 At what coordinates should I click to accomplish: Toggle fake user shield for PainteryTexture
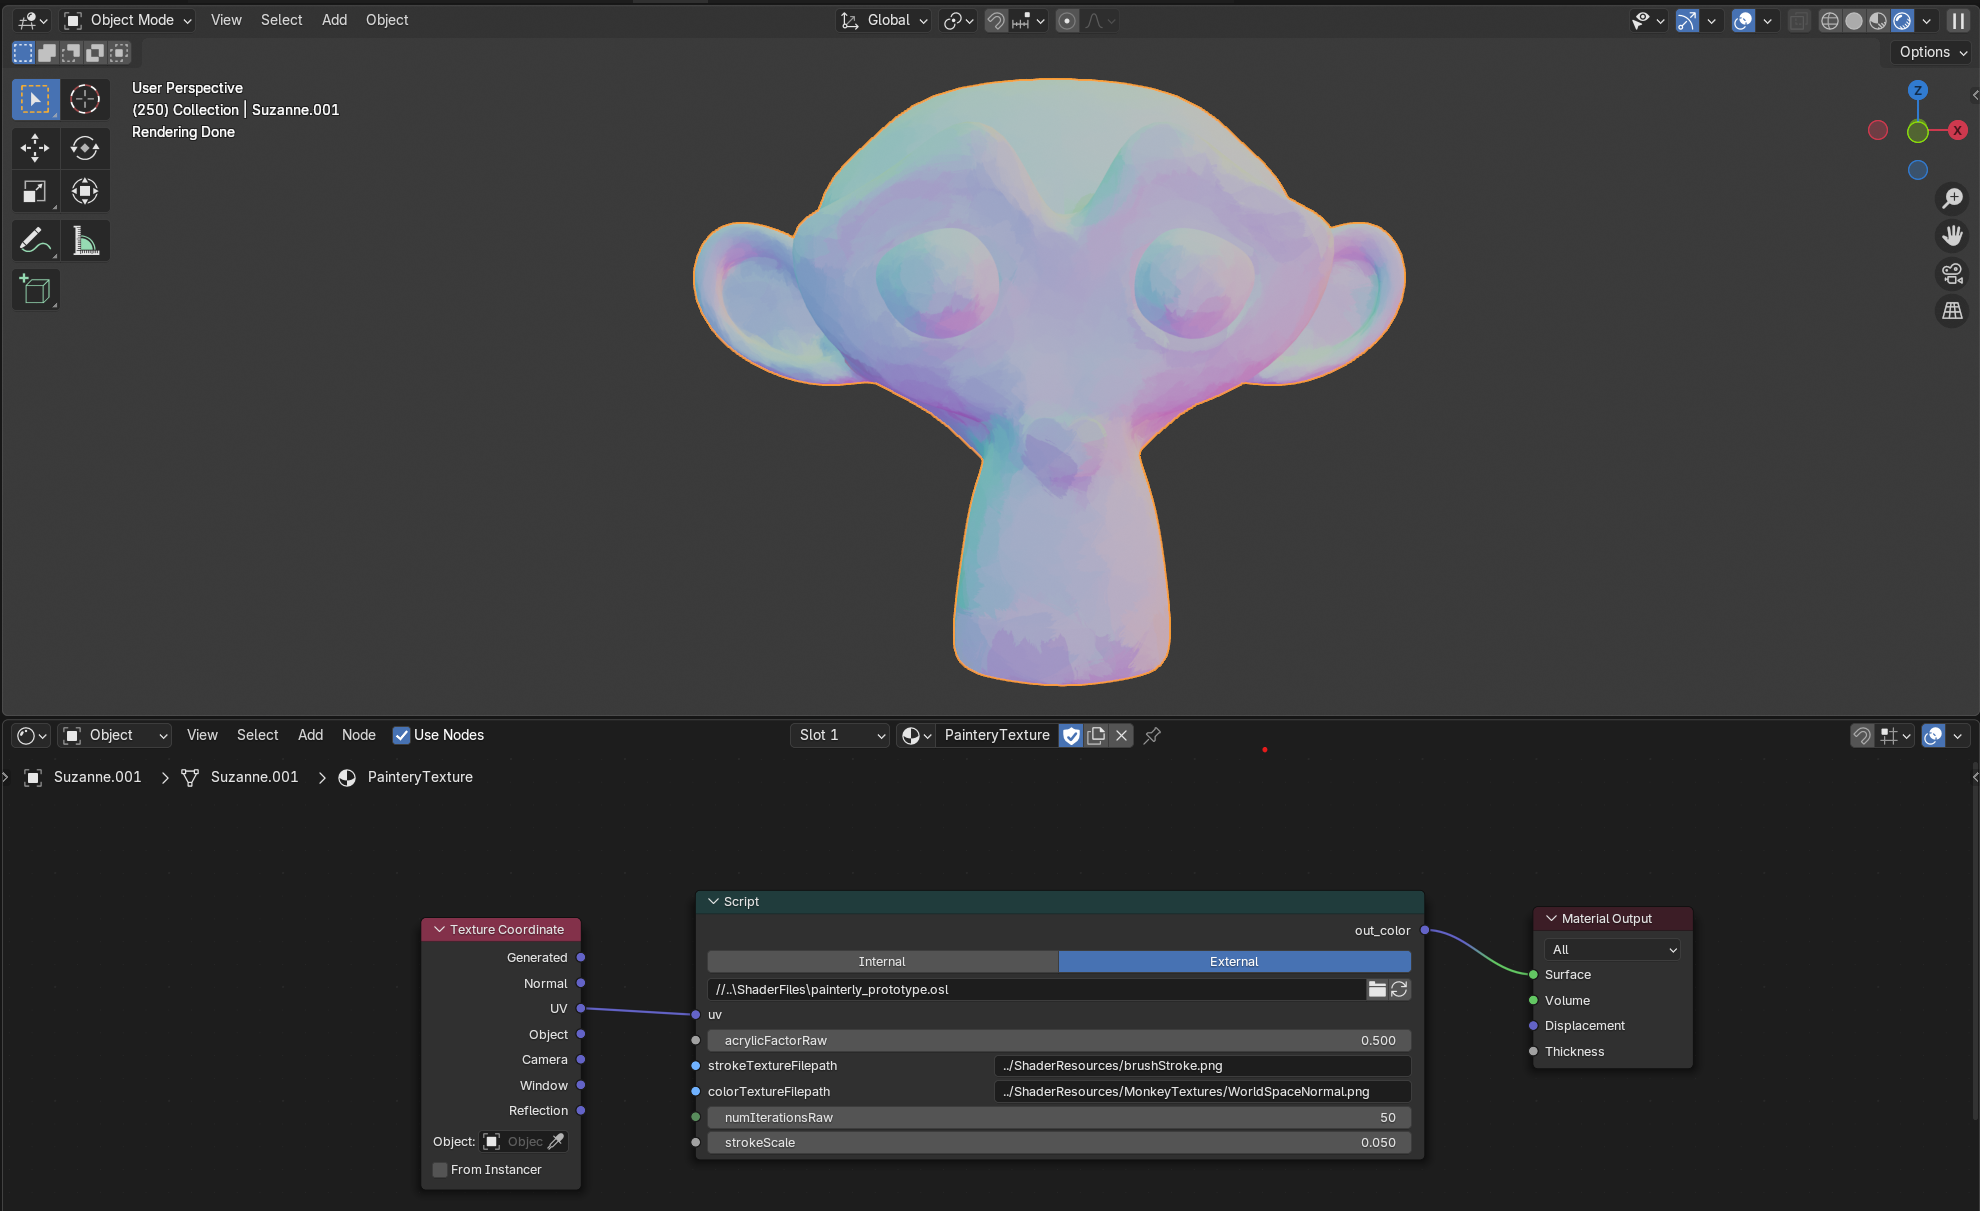point(1071,736)
